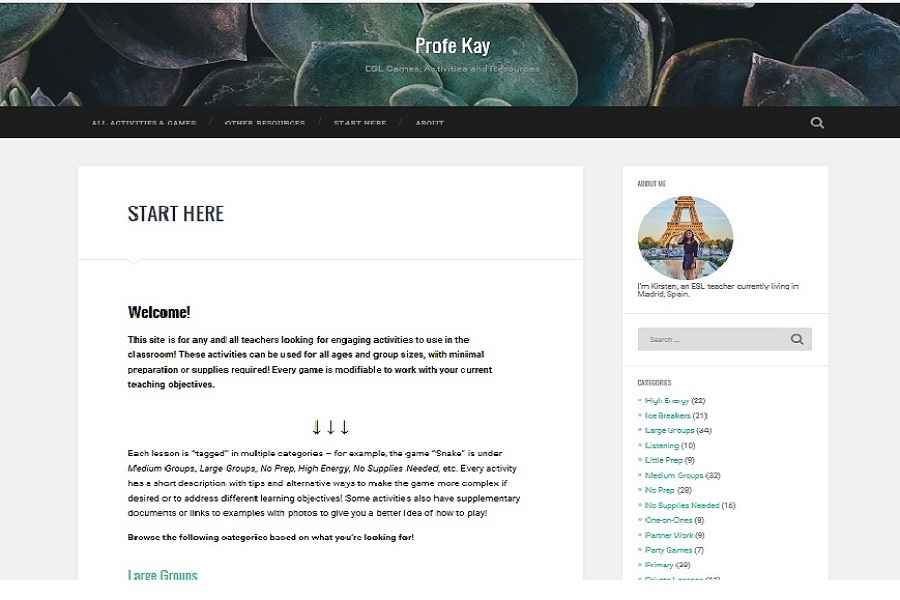Open the Little Prep category
Viewport: 900px width, 600px height.
point(664,460)
